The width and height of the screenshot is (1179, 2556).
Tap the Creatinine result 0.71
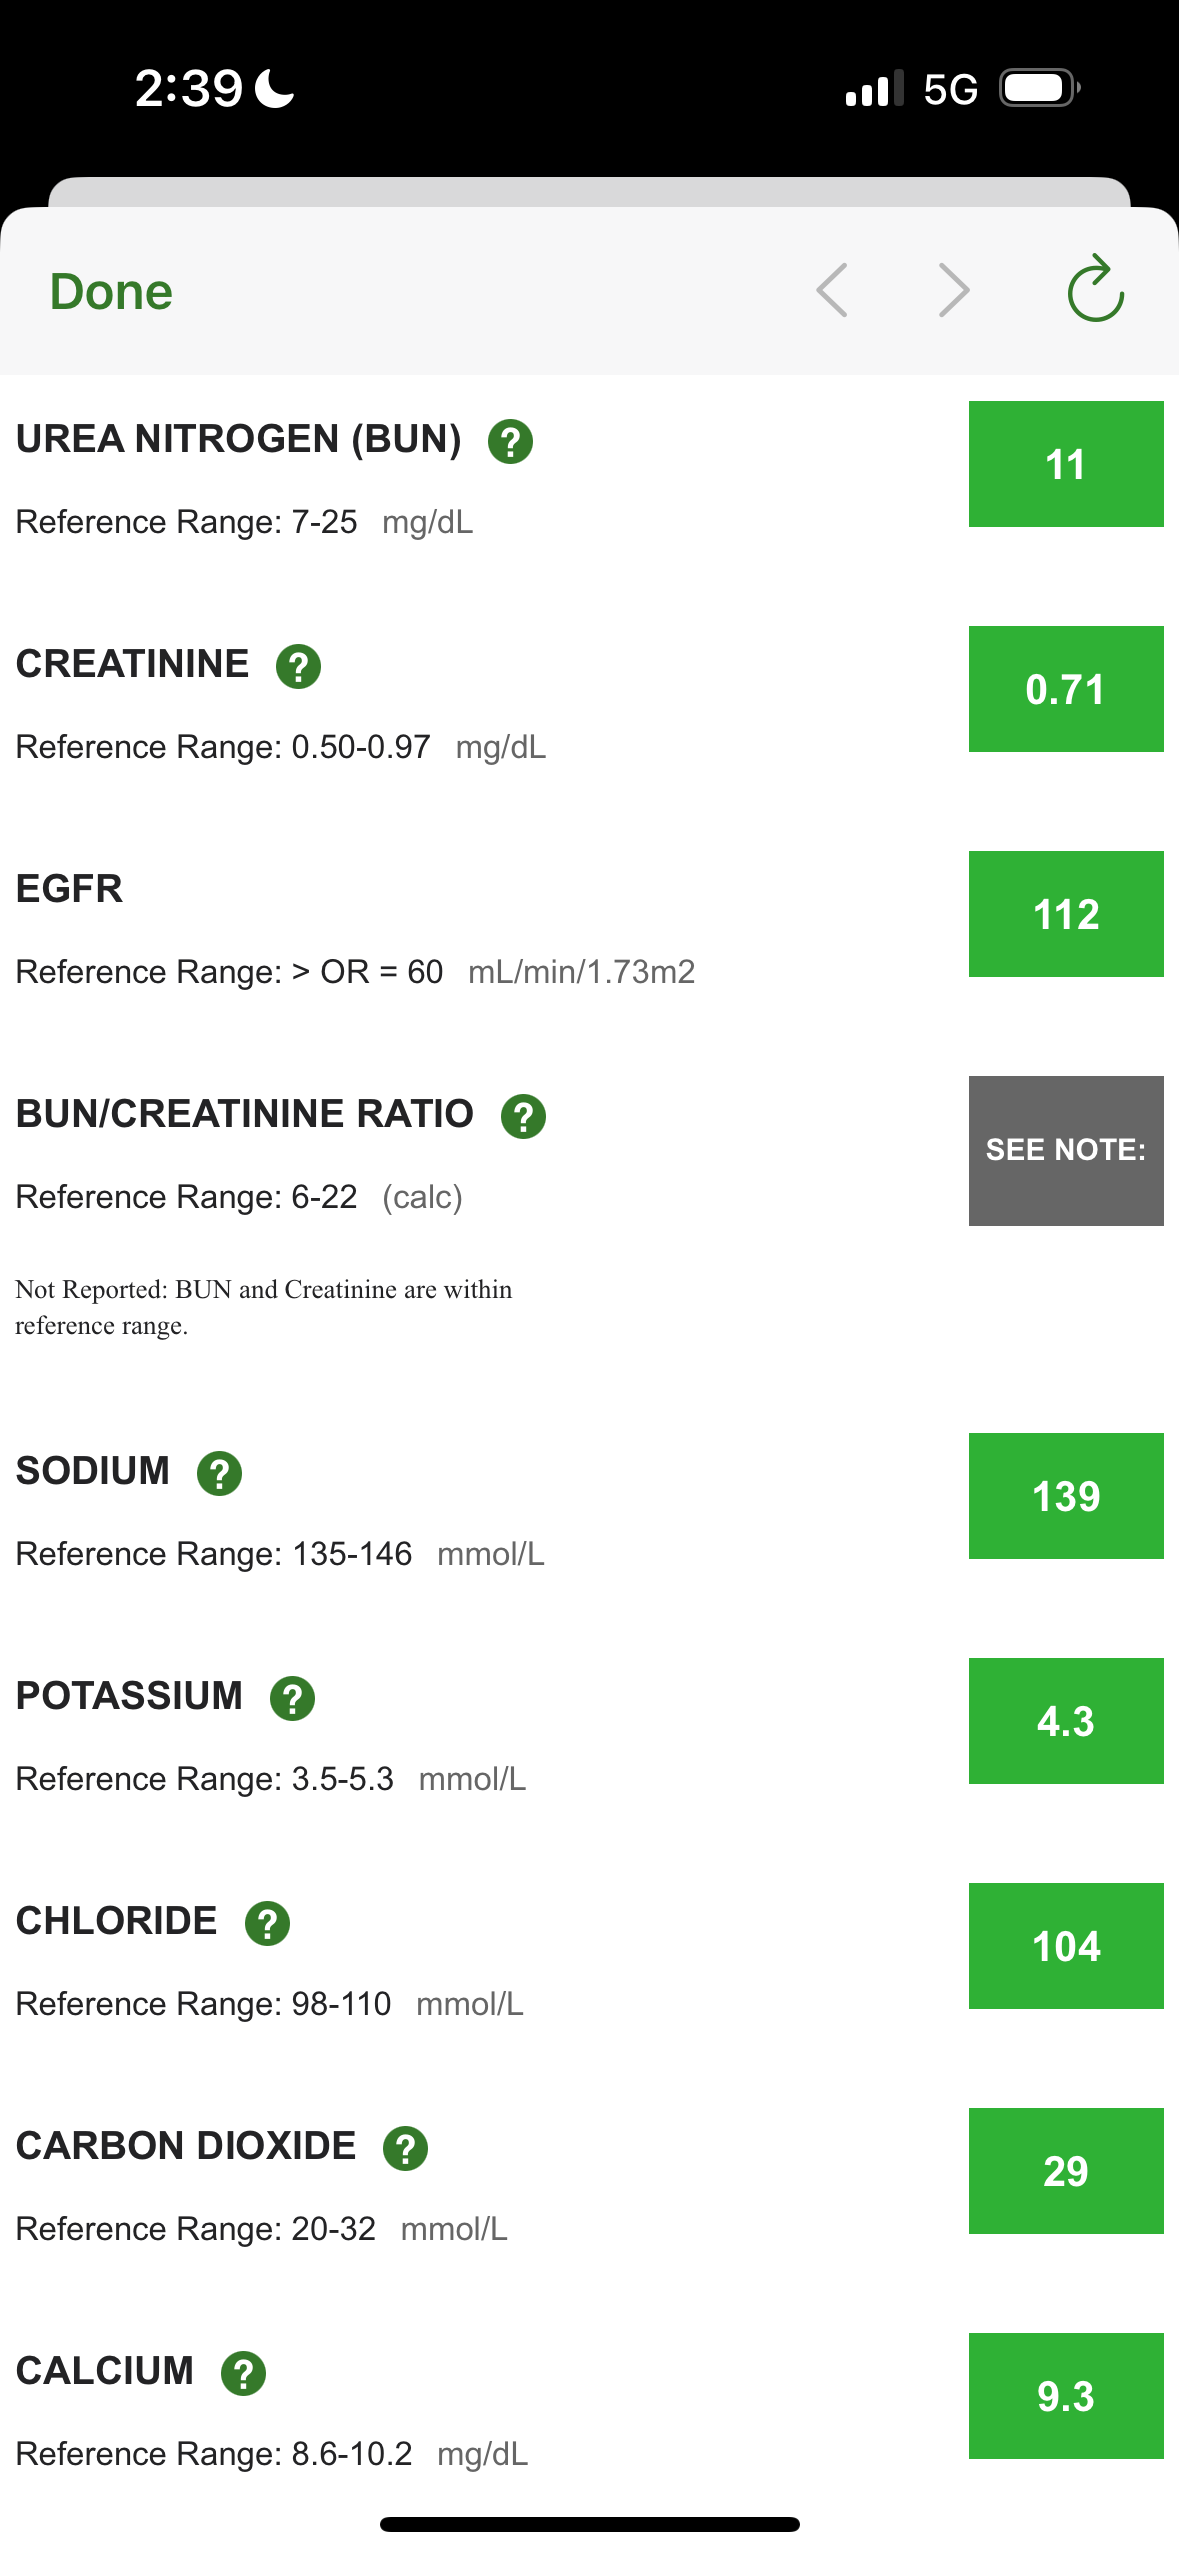1065,689
